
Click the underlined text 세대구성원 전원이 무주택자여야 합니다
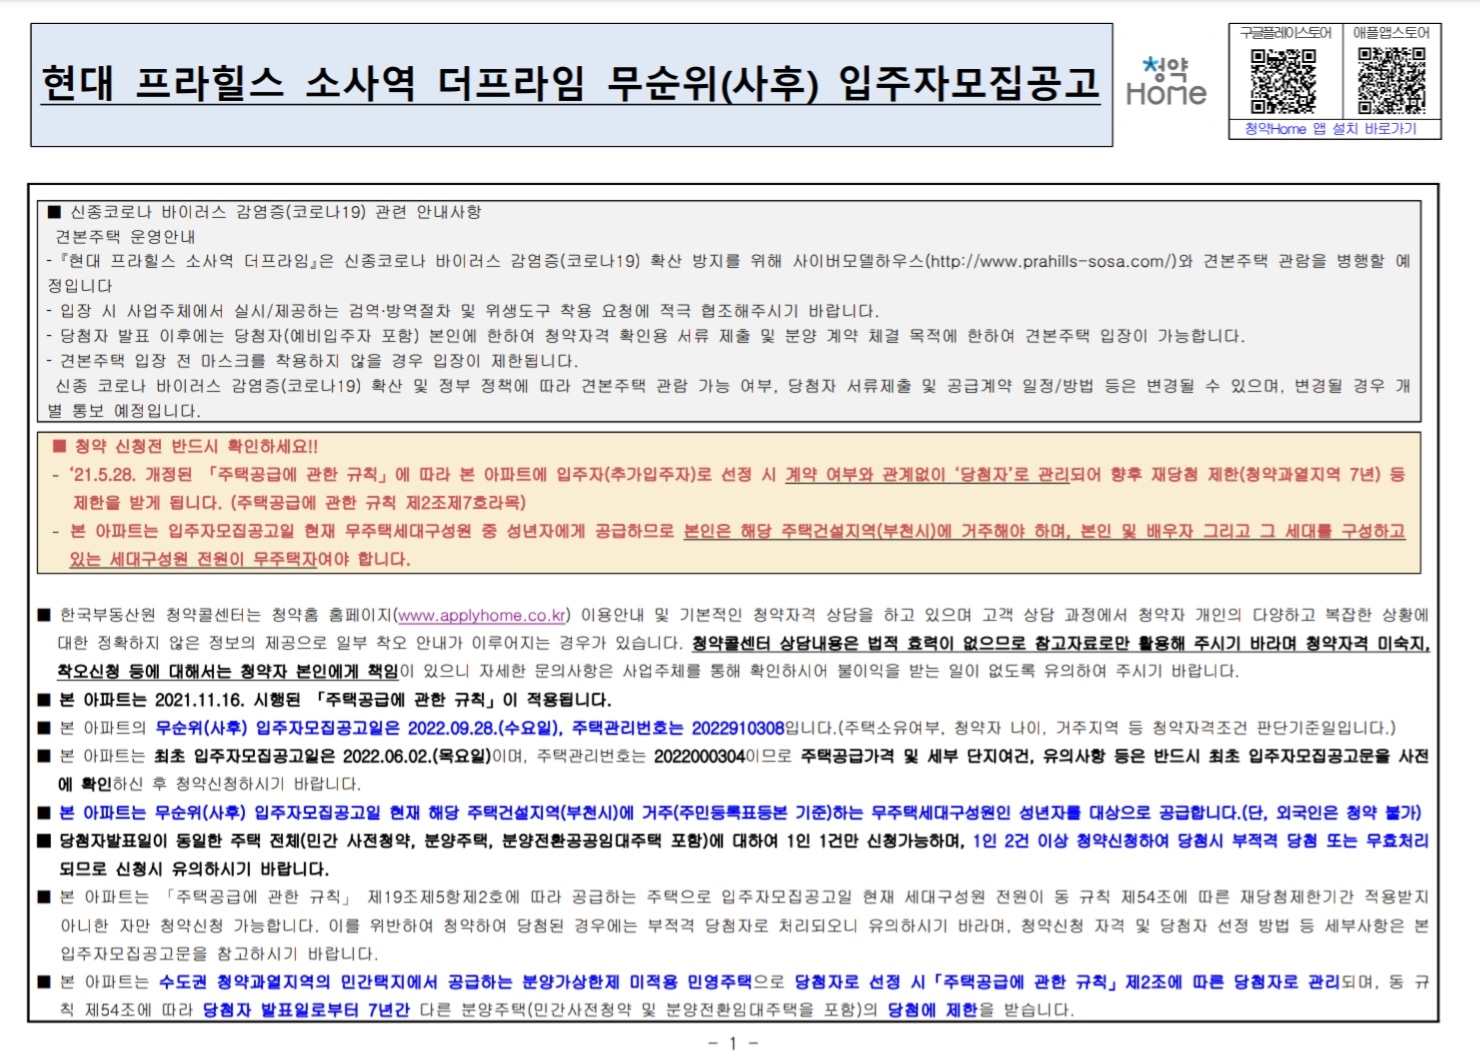click(259, 559)
